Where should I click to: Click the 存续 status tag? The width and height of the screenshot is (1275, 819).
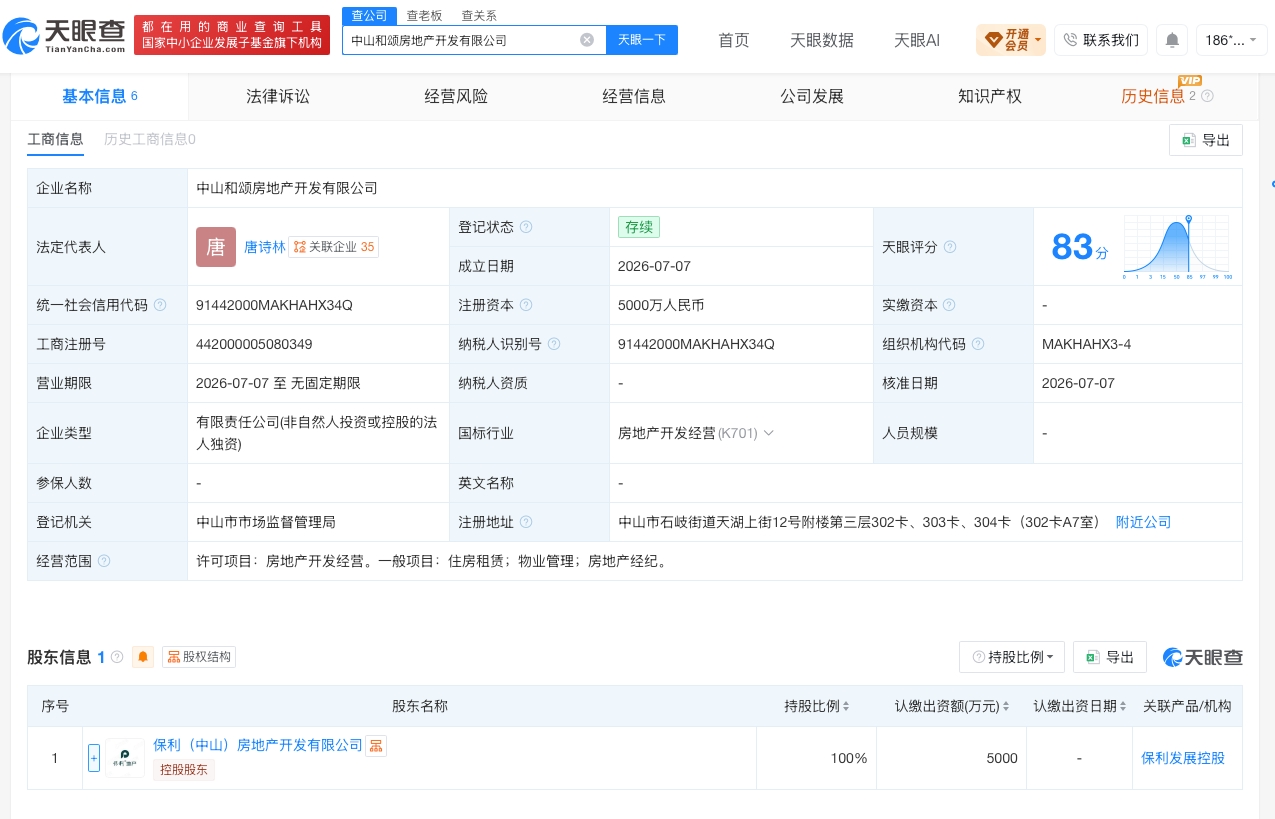639,227
